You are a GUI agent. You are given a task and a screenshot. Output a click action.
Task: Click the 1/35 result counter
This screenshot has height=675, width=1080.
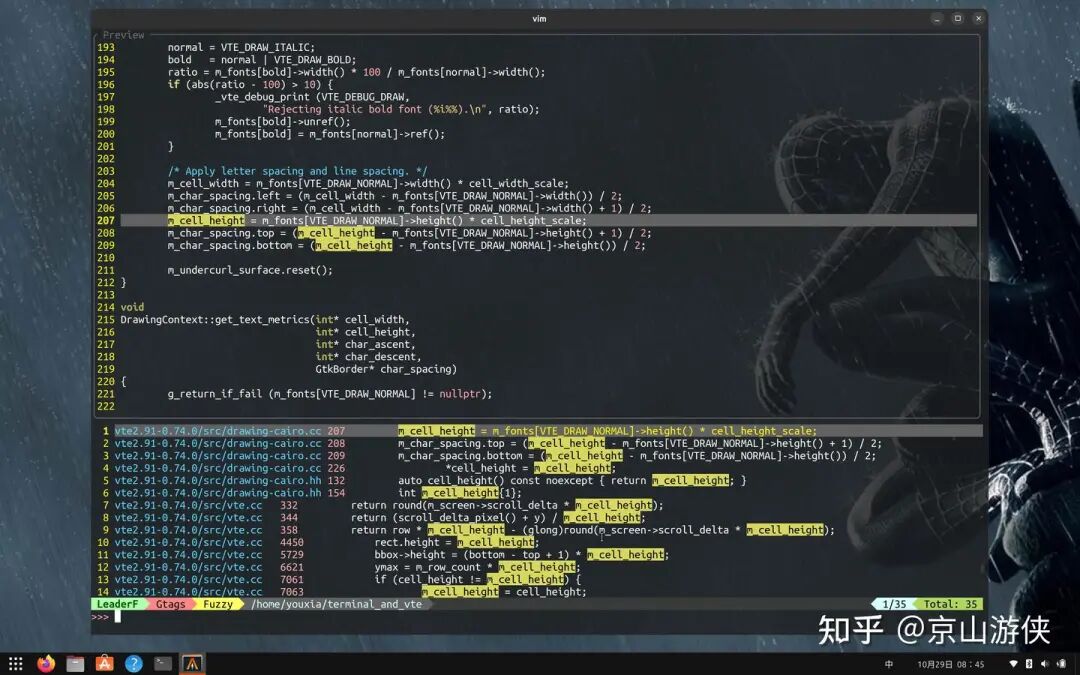(894, 604)
